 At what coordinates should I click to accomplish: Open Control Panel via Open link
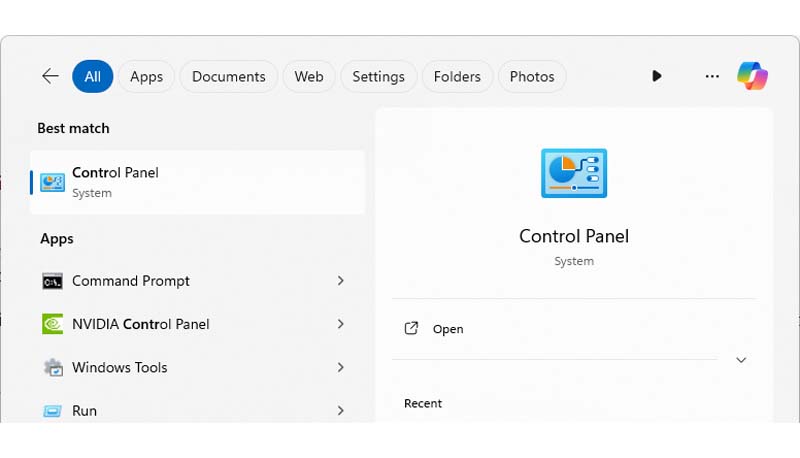click(447, 329)
